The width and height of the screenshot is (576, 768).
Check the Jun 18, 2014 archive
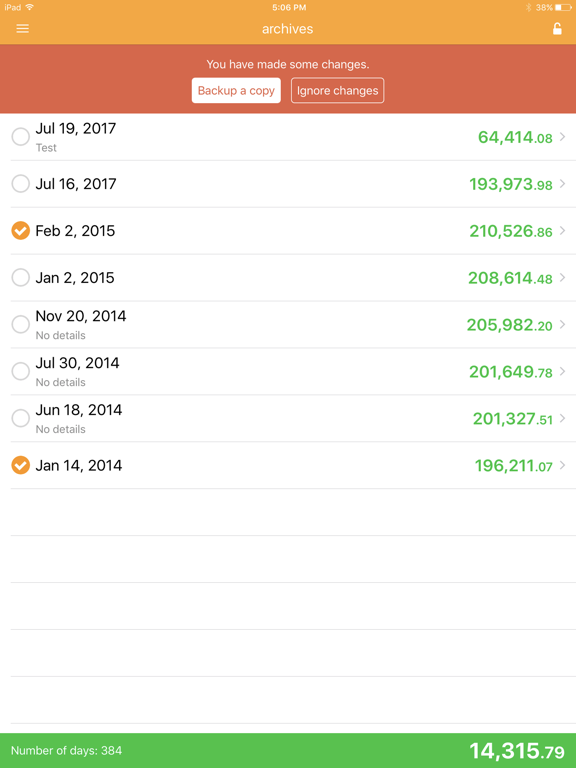click(21, 418)
